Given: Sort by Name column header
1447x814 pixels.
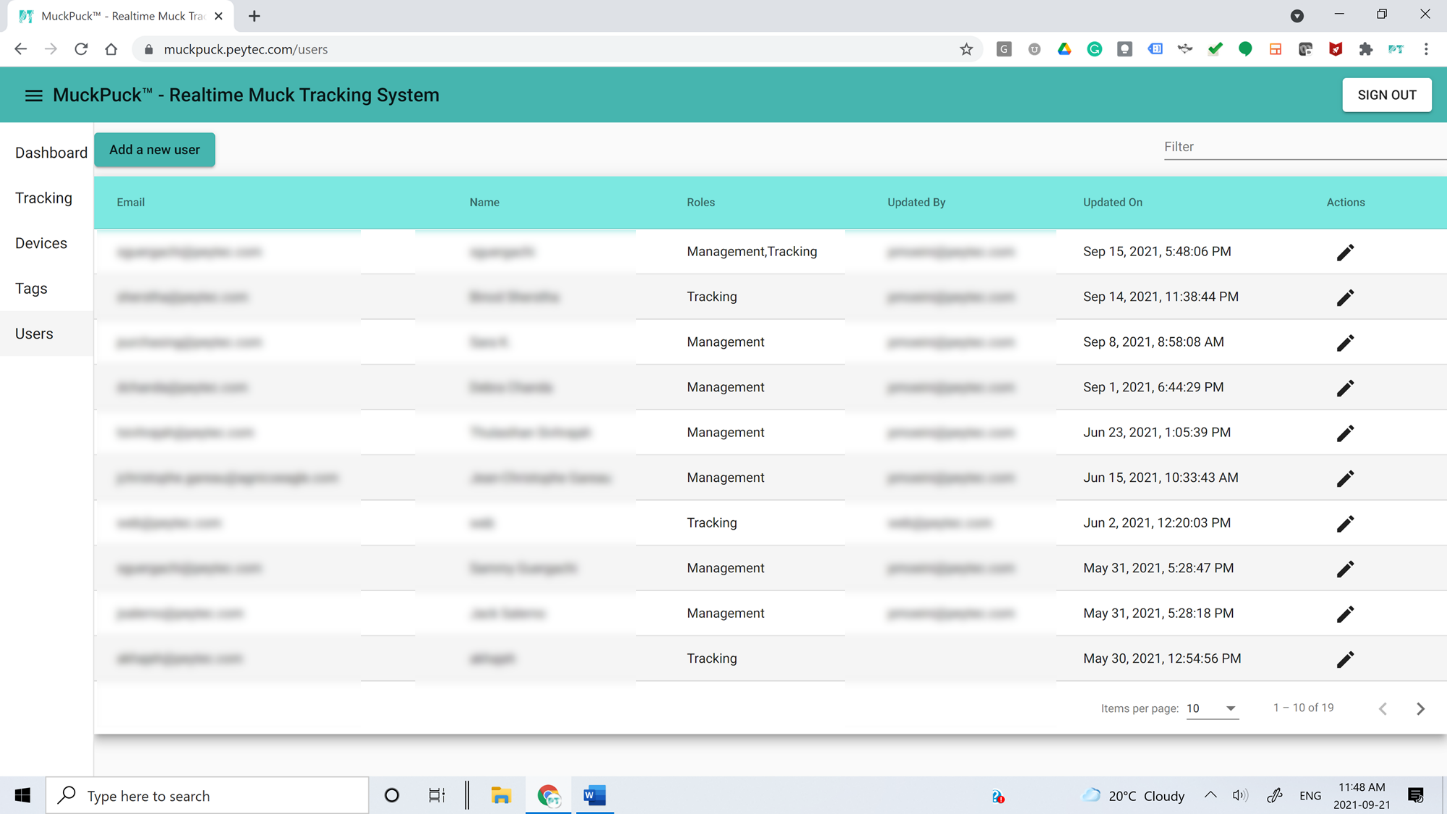Looking at the screenshot, I should click(x=484, y=202).
